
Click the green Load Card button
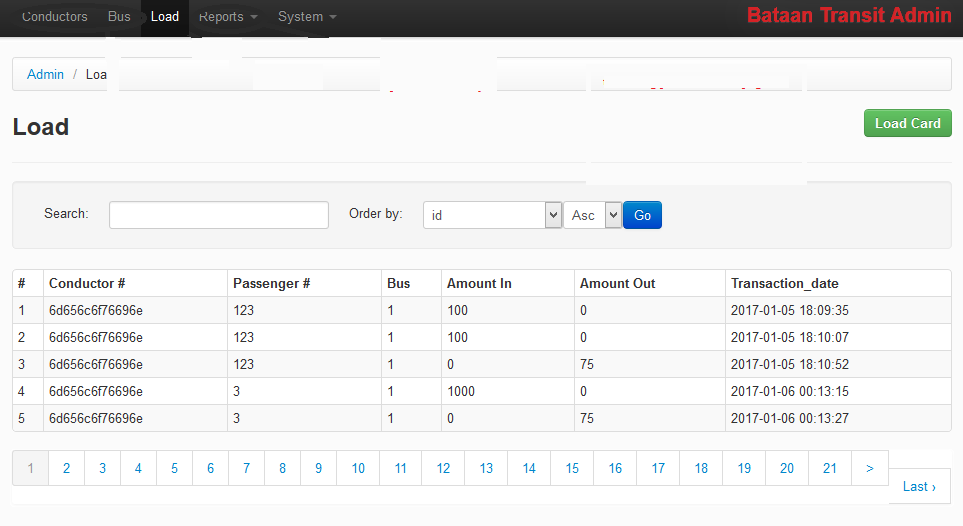tap(907, 123)
